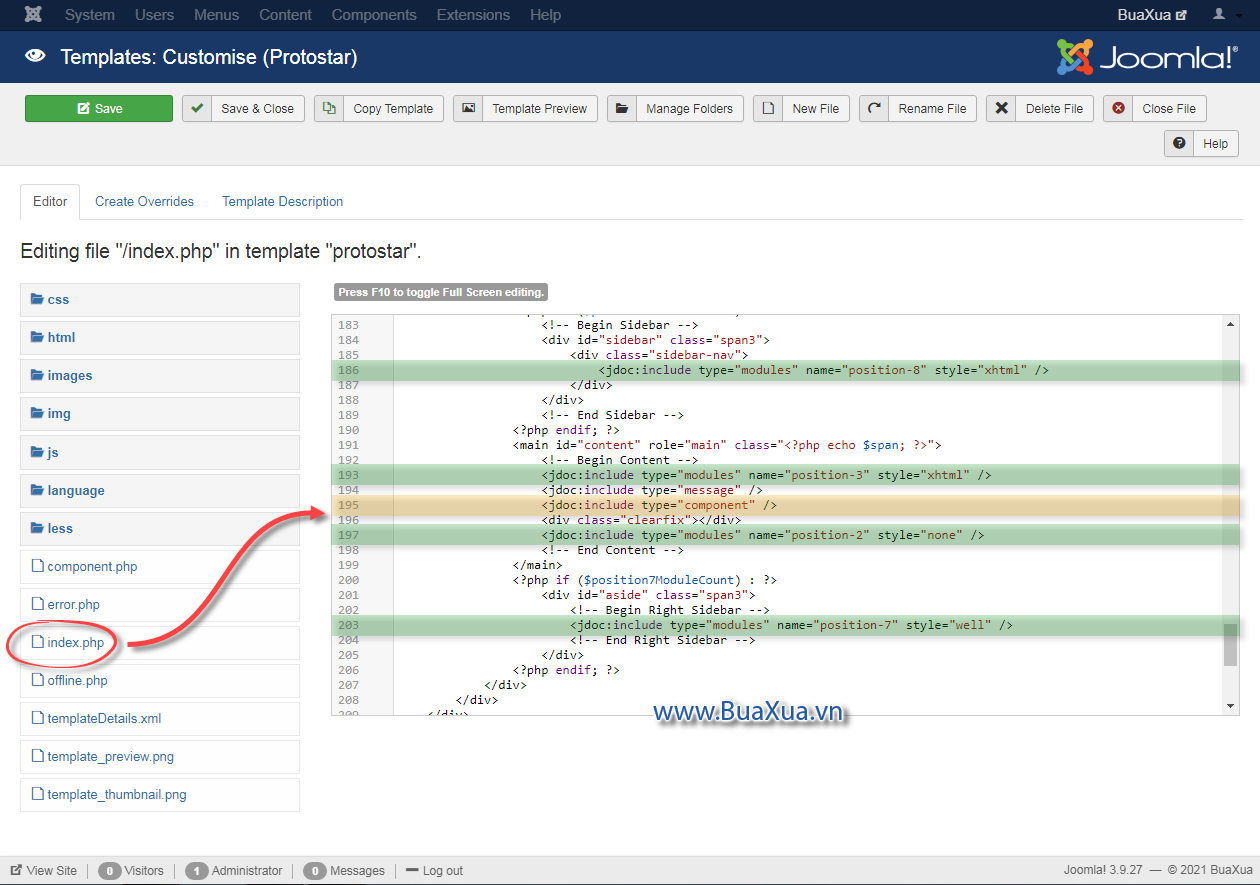Click the question mark icon on Help
The width and height of the screenshot is (1260, 885).
click(x=1179, y=143)
